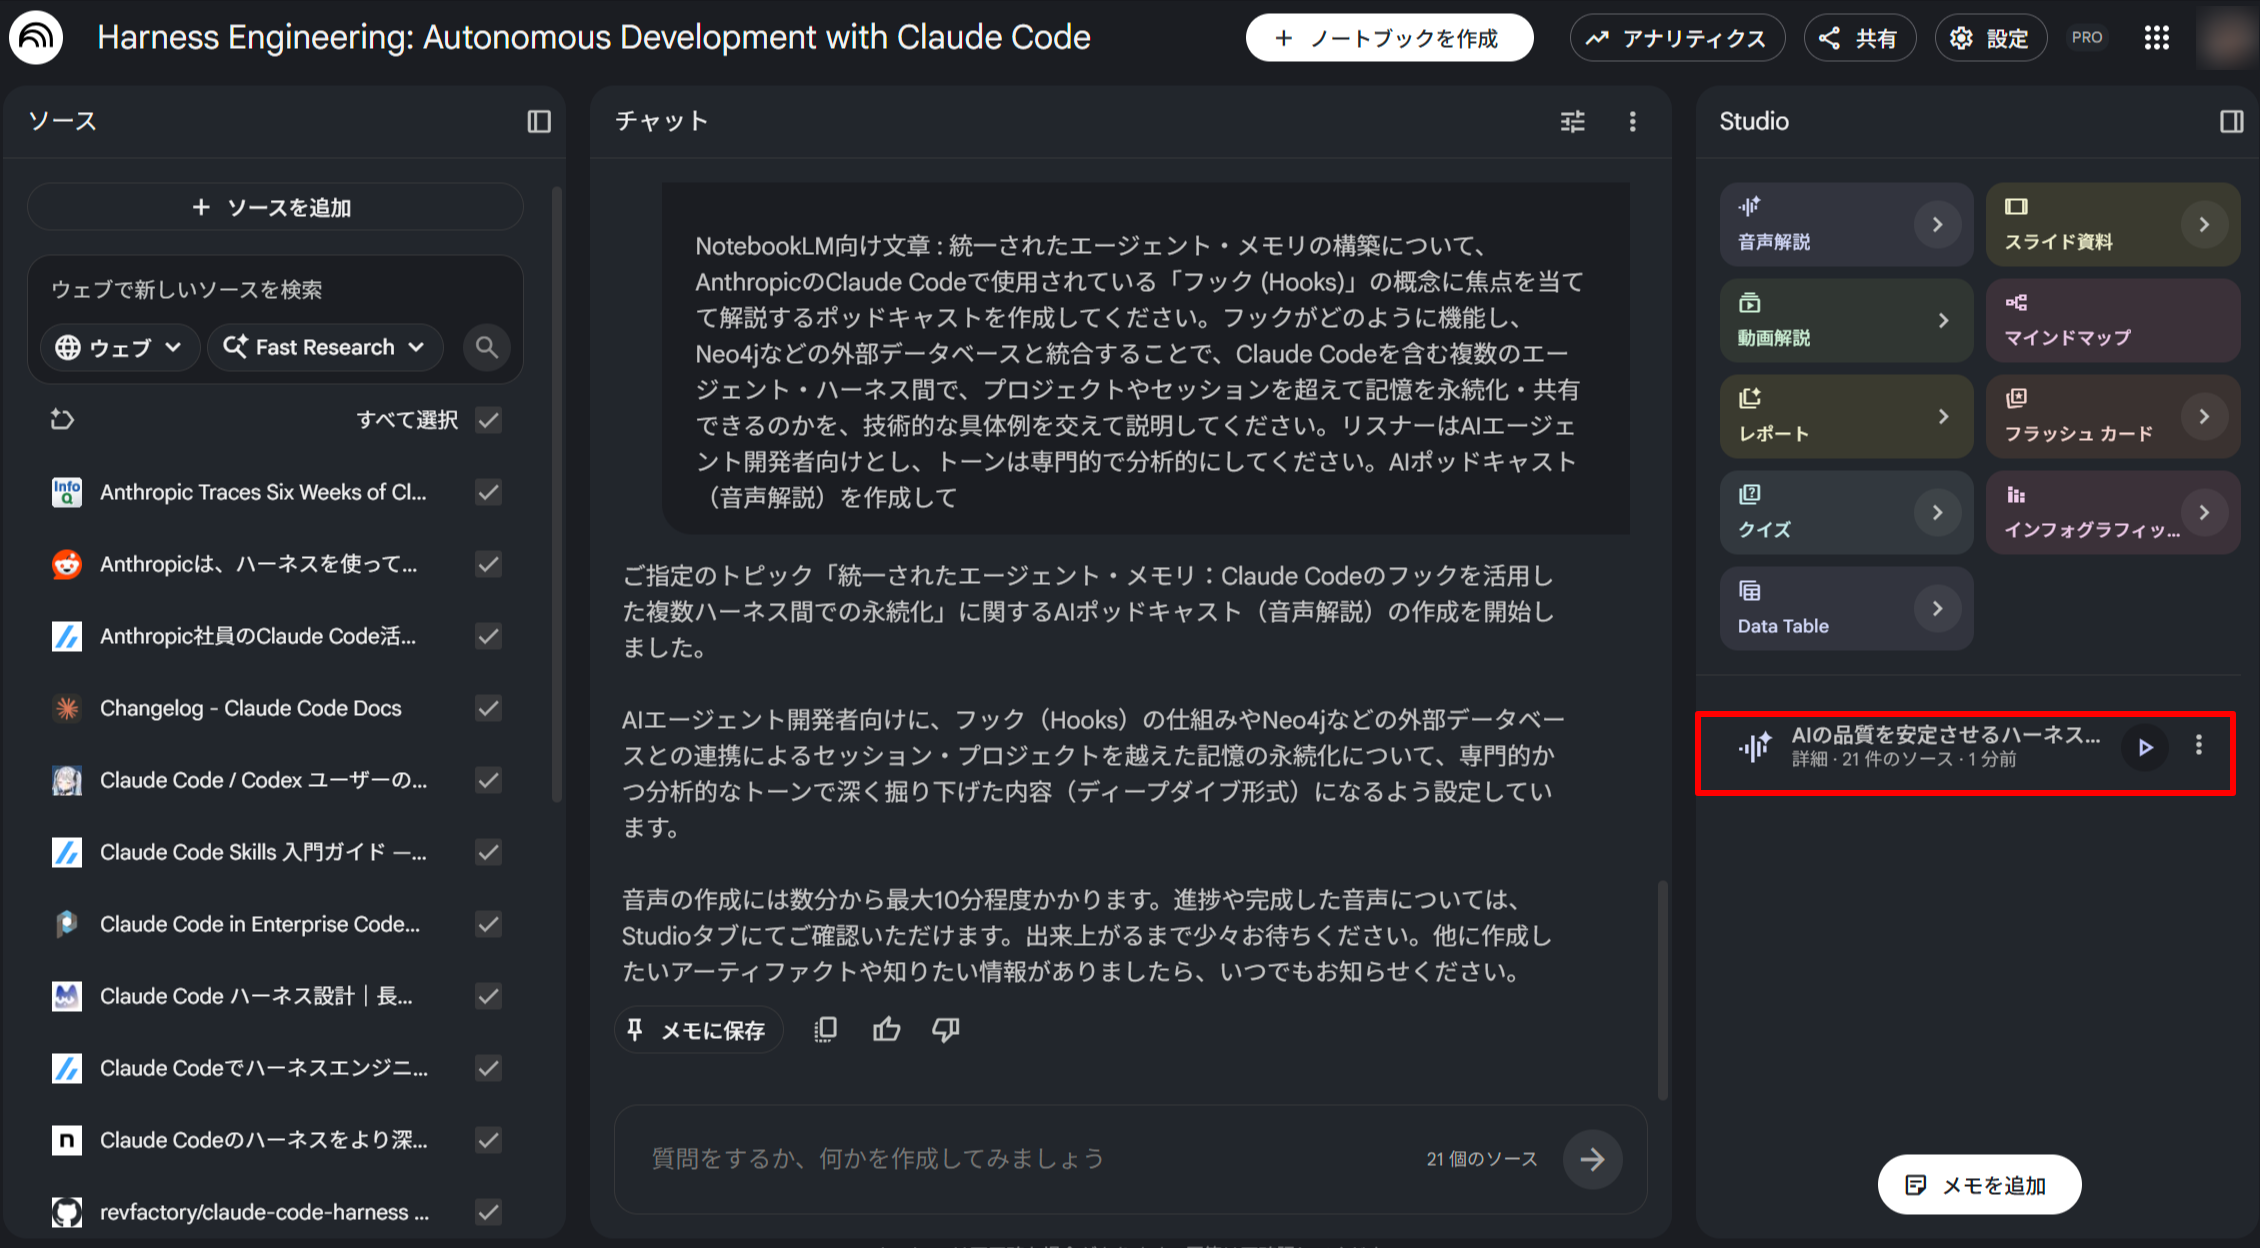Uncheck Claude Code in Enterprise source
Screen dimensions: 2260x1248
point(488,924)
